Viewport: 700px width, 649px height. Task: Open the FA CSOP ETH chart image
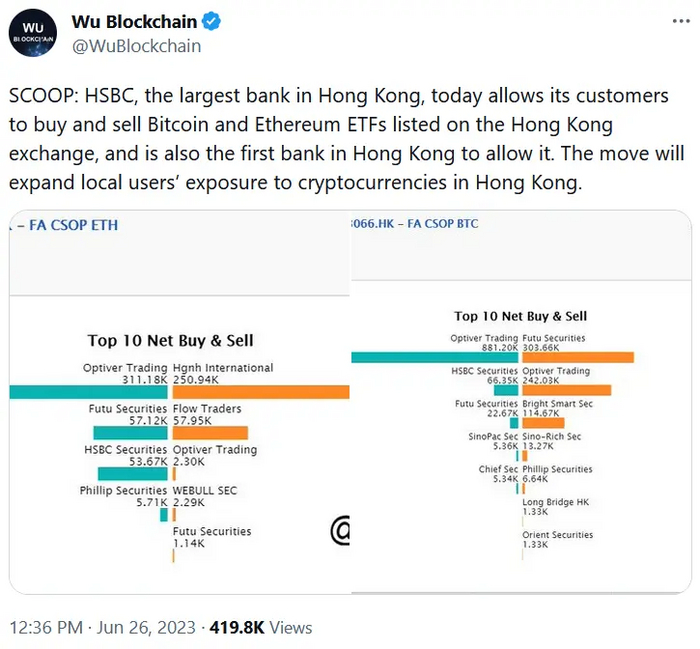click(180, 400)
